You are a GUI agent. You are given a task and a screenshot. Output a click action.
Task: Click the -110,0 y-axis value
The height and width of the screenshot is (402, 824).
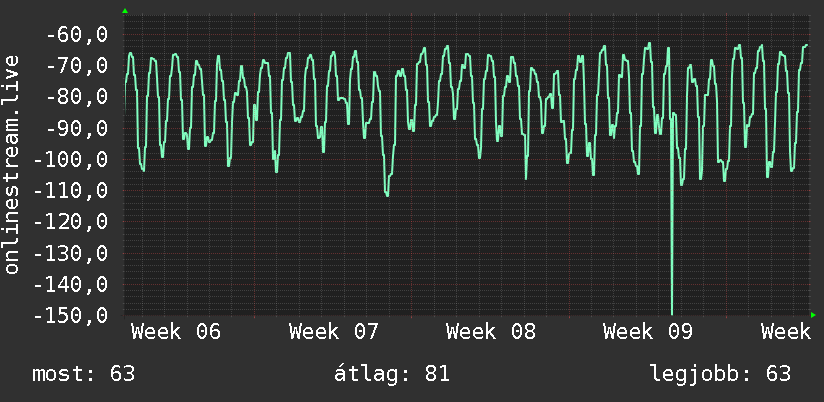click(70, 191)
